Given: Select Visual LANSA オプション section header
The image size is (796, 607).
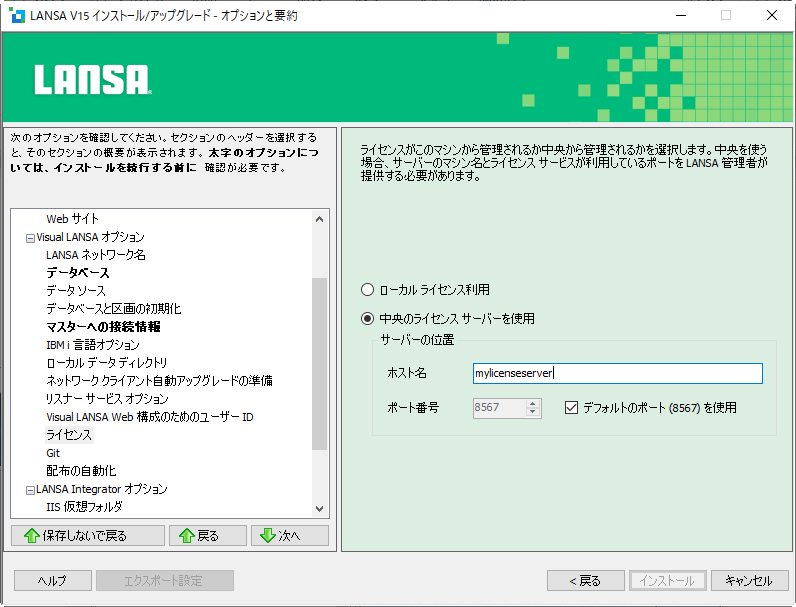Looking at the screenshot, I should tap(90, 237).
